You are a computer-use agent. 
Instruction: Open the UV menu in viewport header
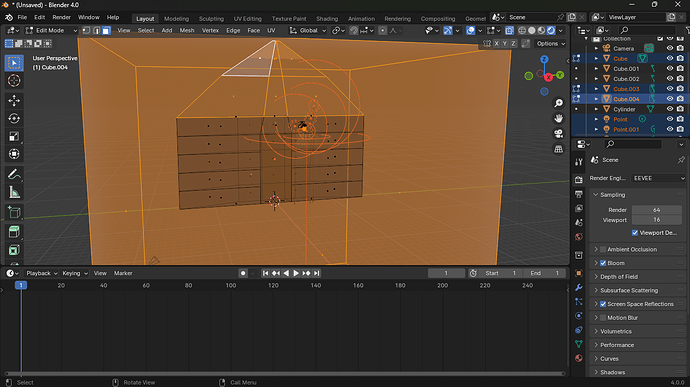pyautogui.click(x=271, y=30)
